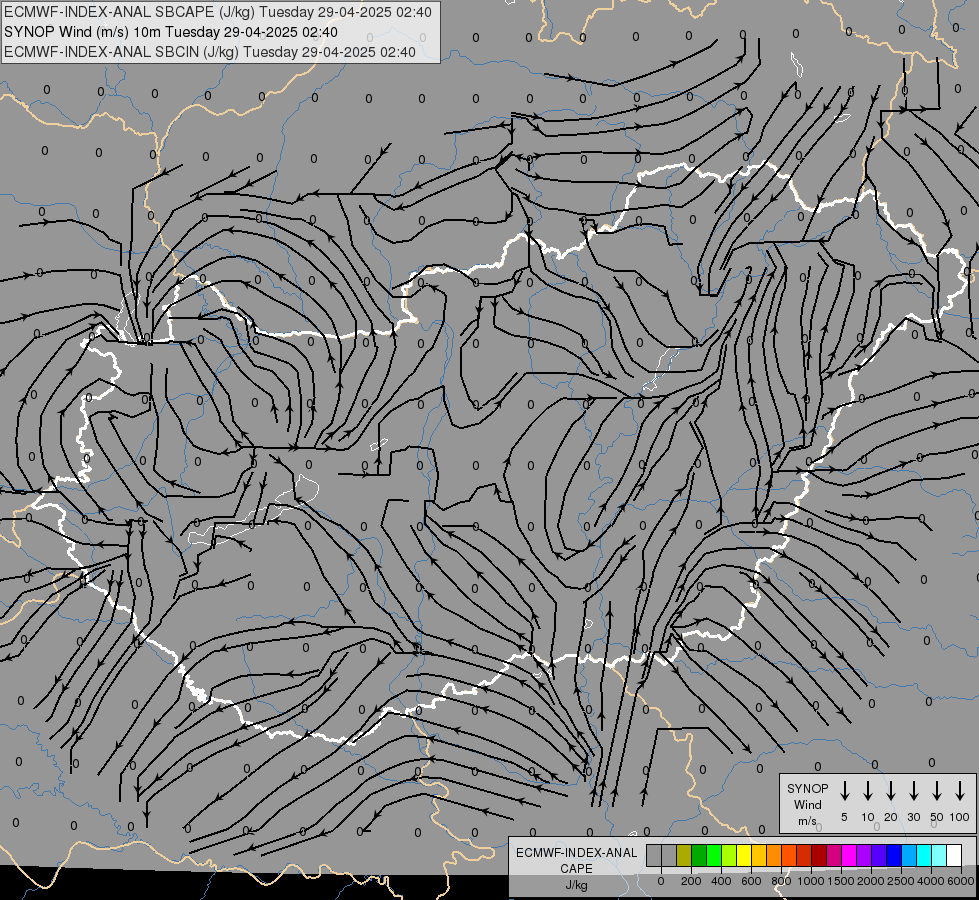Click the 20 m/s wind arrow in legend

pyautogui.click(x=891, y=791)
